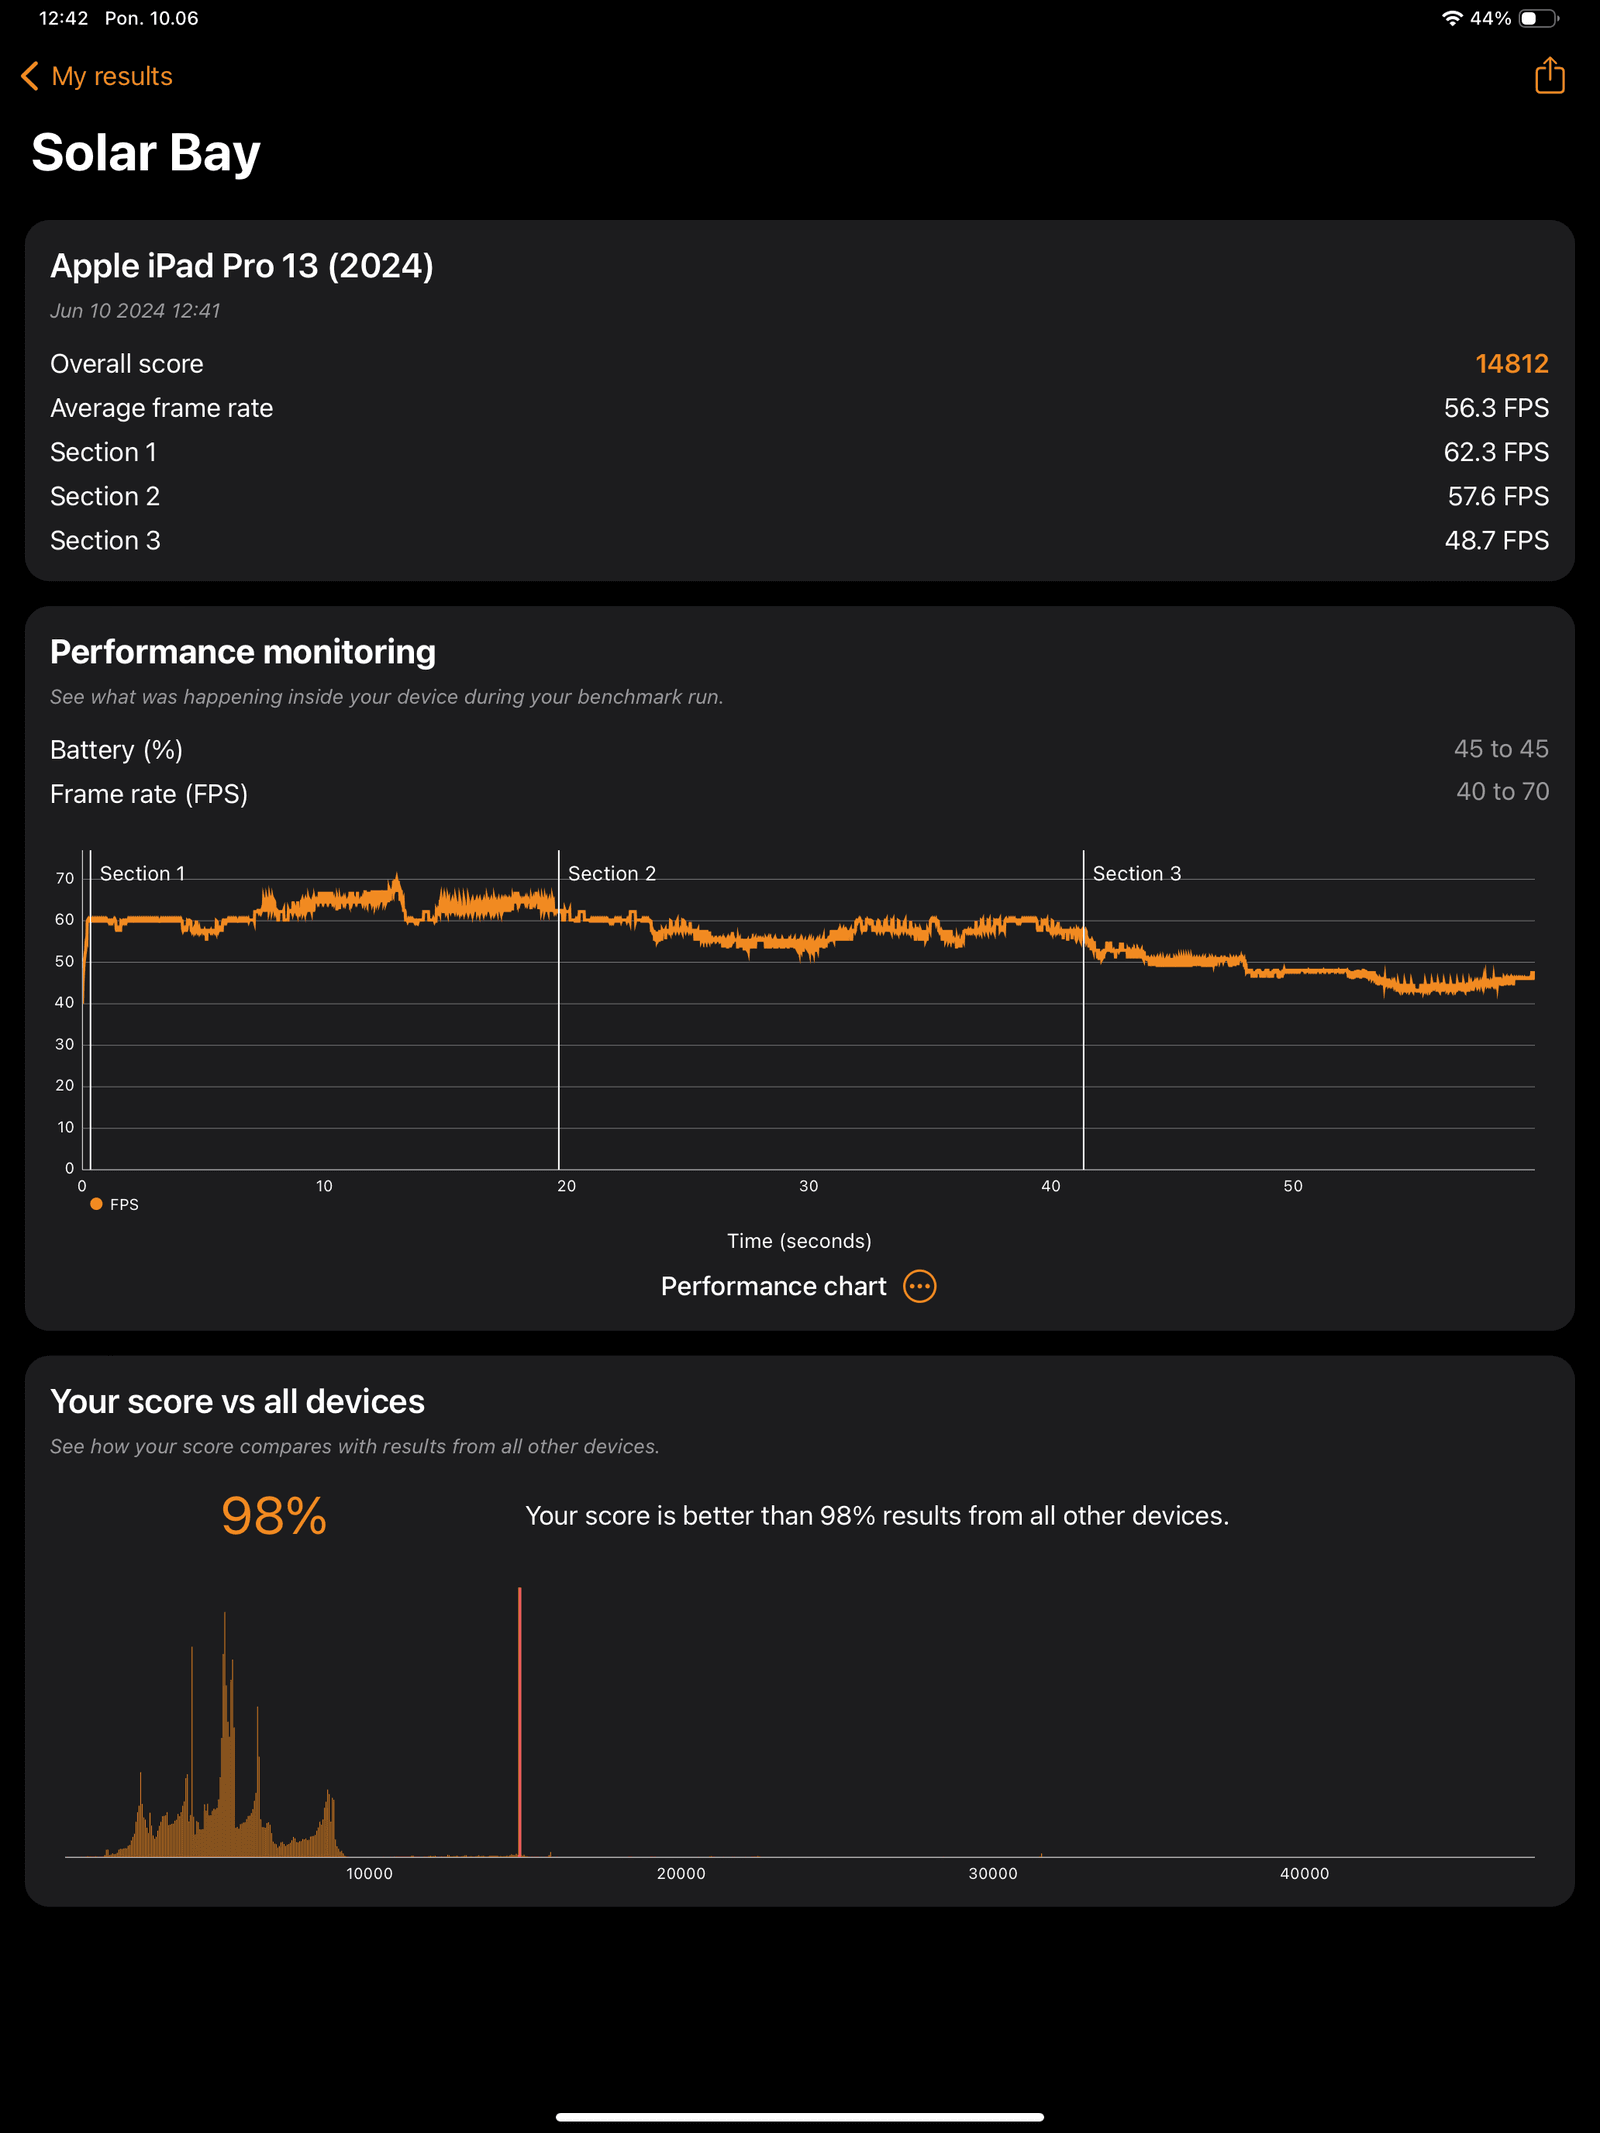This screenshot has width=1600, height=2133.
Task: Select the Overall score value 14812
Action: (x=1511, y=364)
